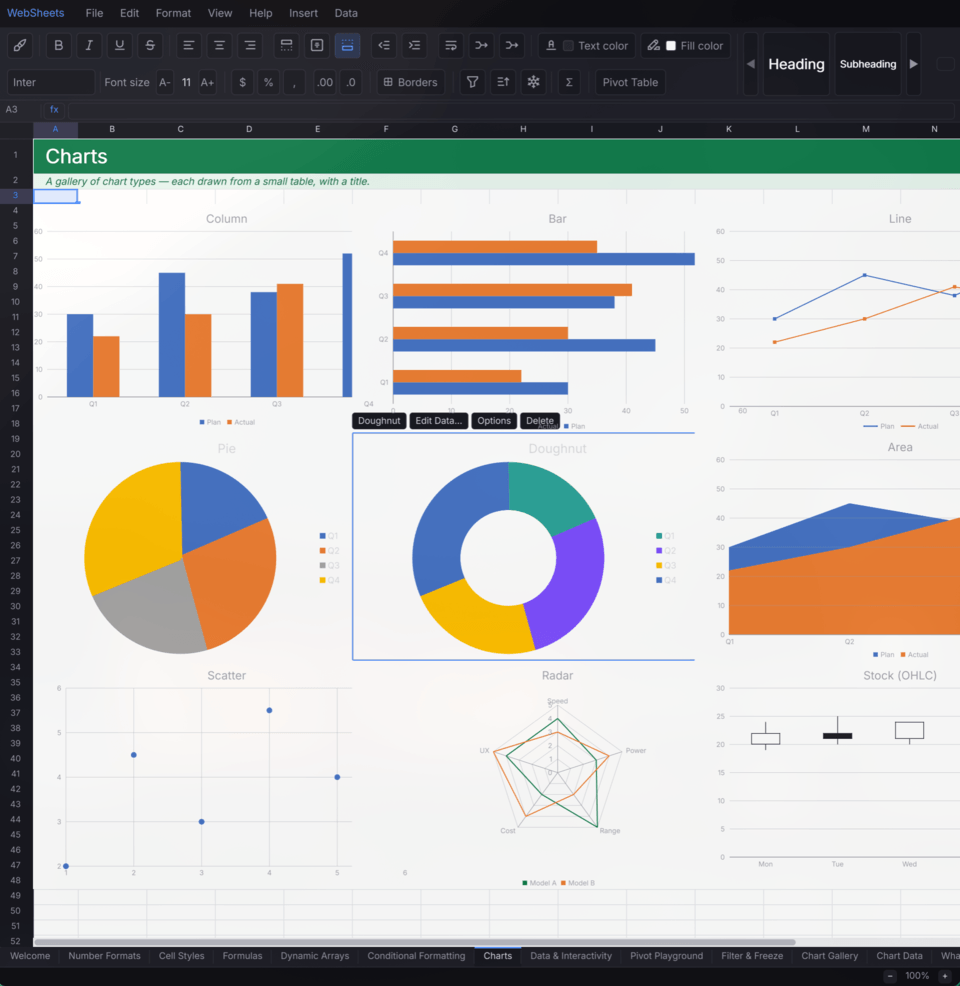This screenshot has height=986, width=960.
Task: Switch to the Chart Data sheet tab
Action: click(x=899, y=956)
